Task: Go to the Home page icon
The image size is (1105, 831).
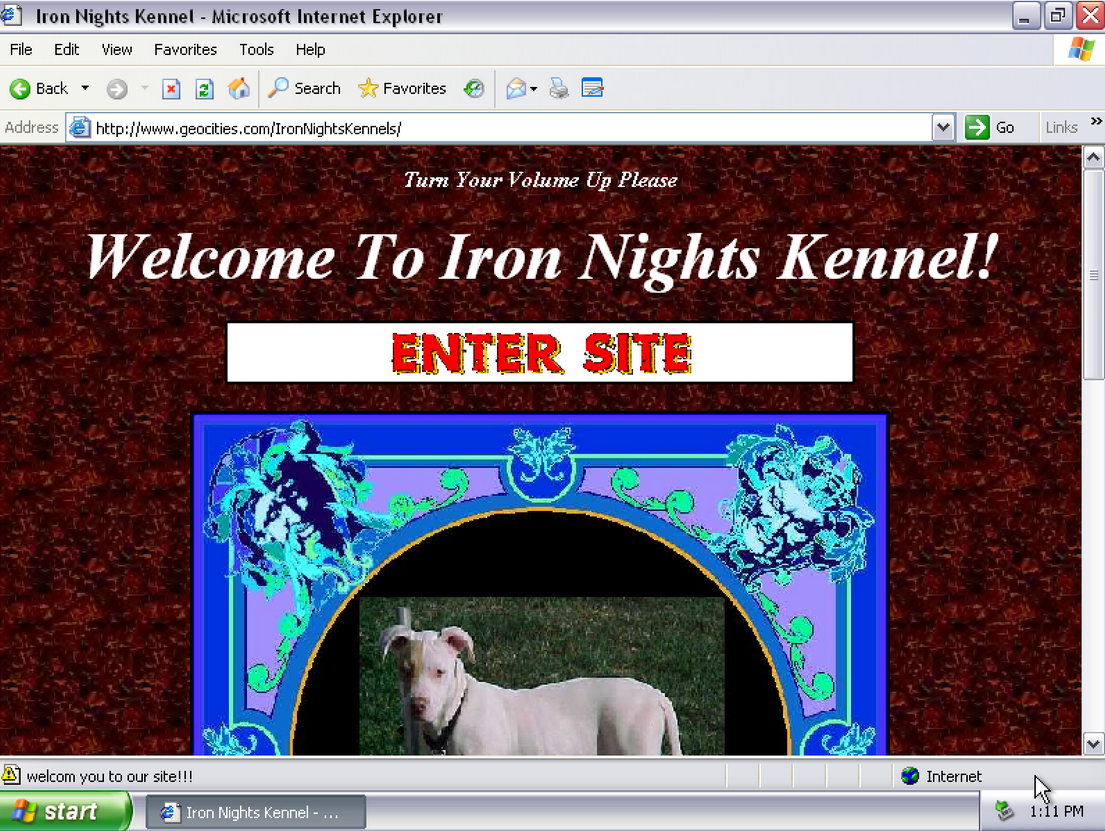Action: pyautogui.click(x=239, y=89)
